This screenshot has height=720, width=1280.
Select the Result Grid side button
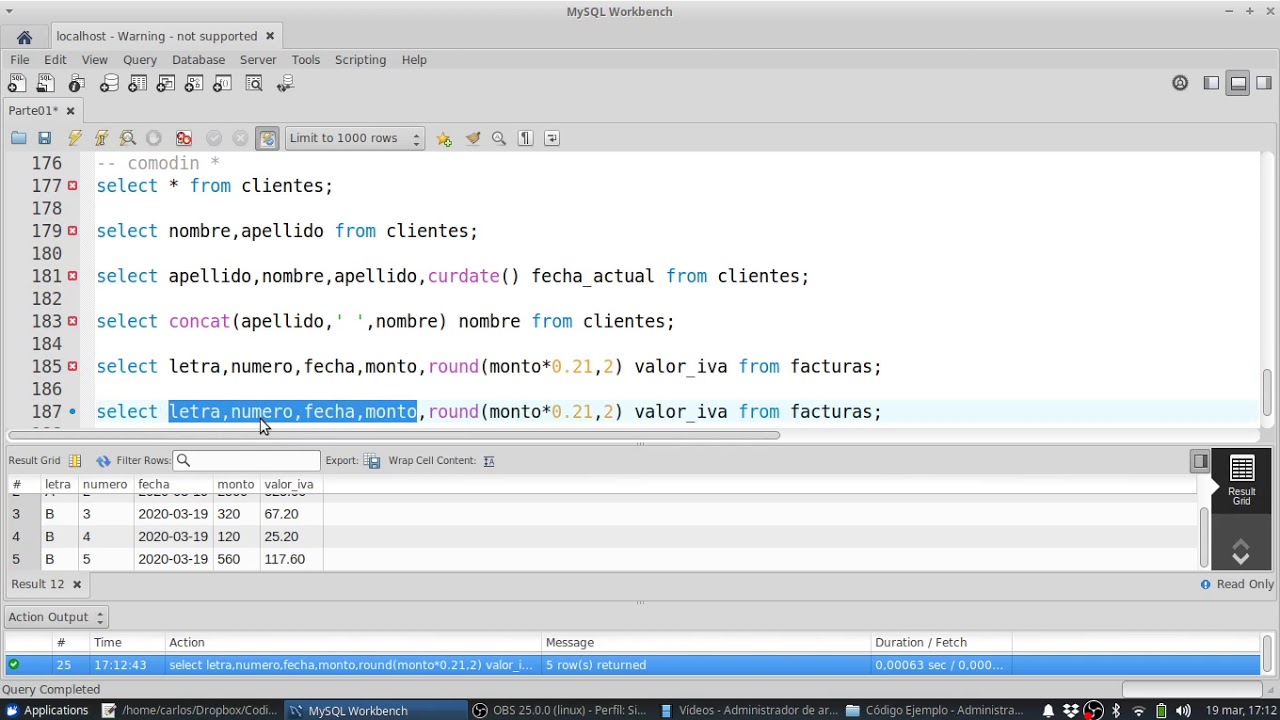pyautogui.click(x=1241, y=481)
